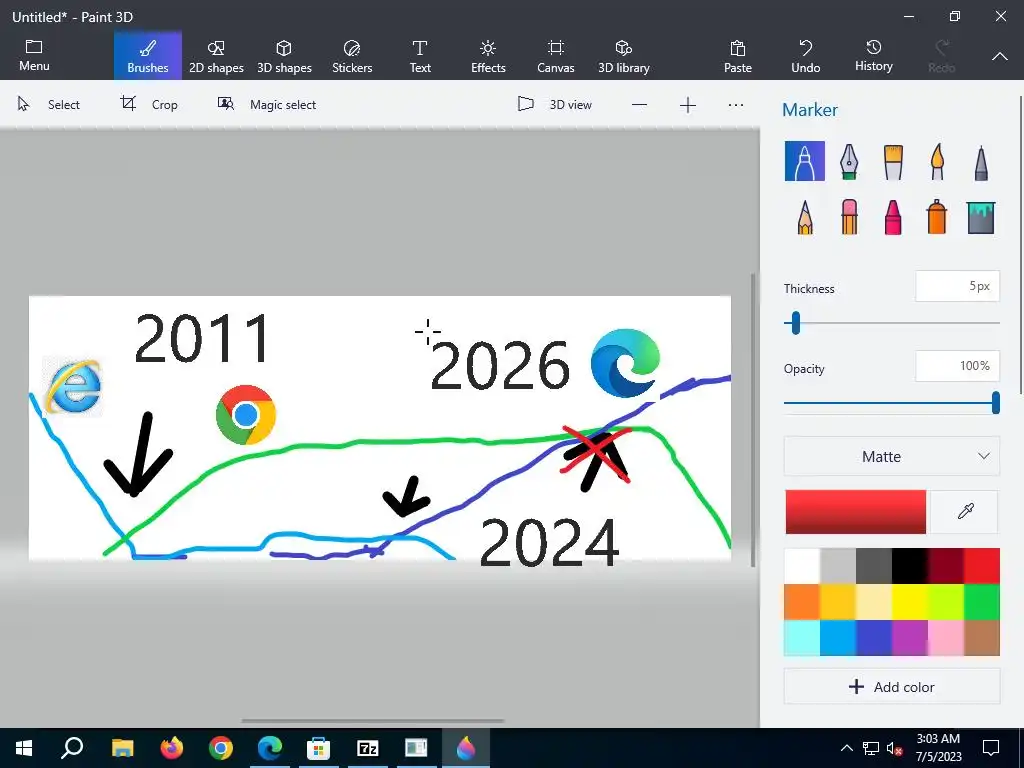Open 7-Zip from the taskbar
1024x768 pixels.
point(368,748)
